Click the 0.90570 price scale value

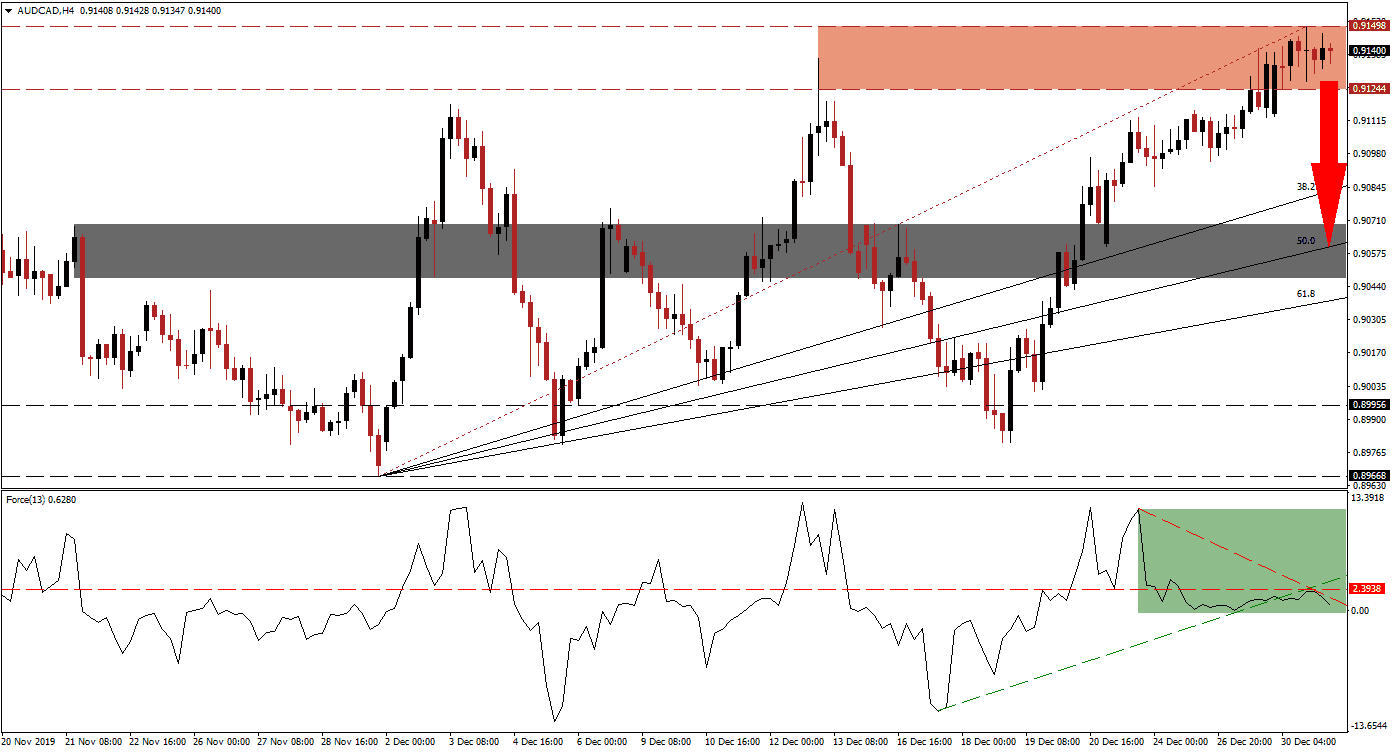tap(1367, 252)
